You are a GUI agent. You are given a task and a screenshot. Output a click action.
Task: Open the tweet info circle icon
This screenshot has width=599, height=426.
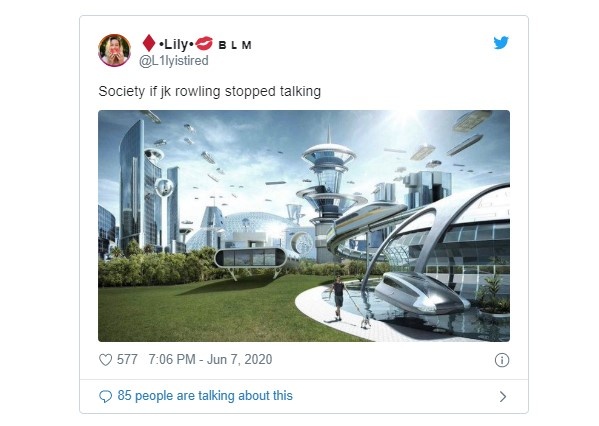coord(502,360)
